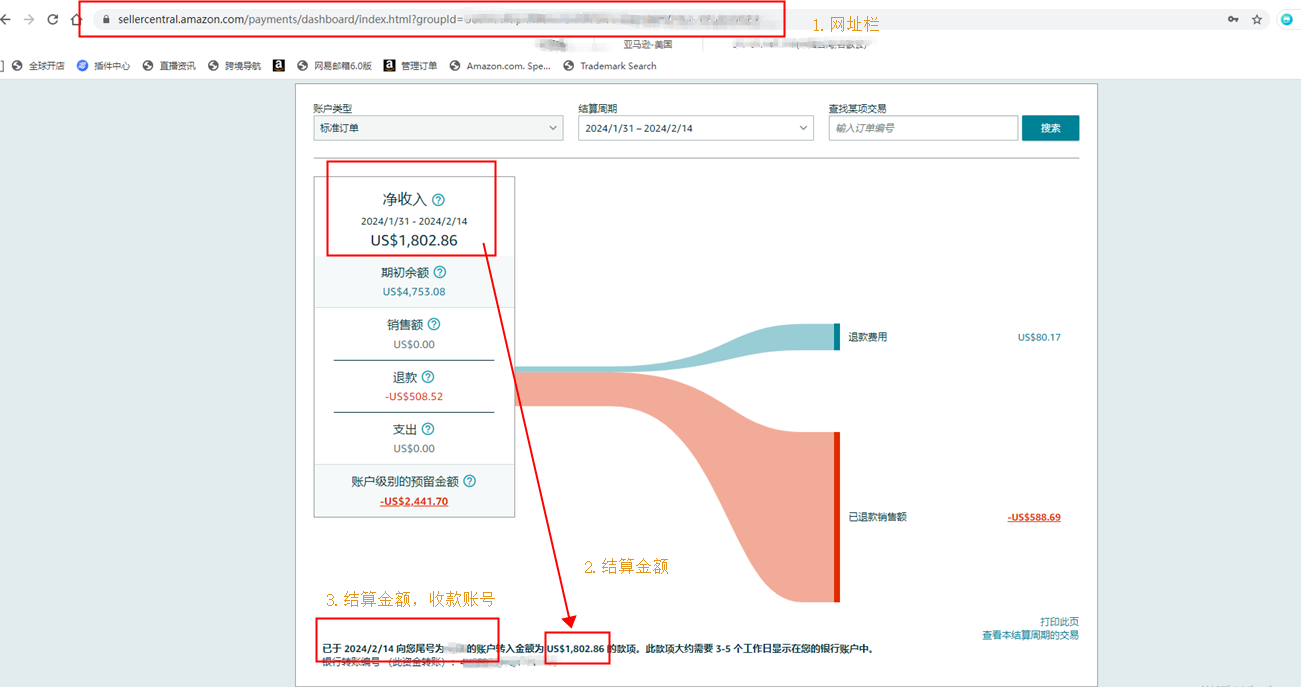Open the help tooltip for 销售额
The height and width of the screenshot is (687, 1301).
[434, 324]
